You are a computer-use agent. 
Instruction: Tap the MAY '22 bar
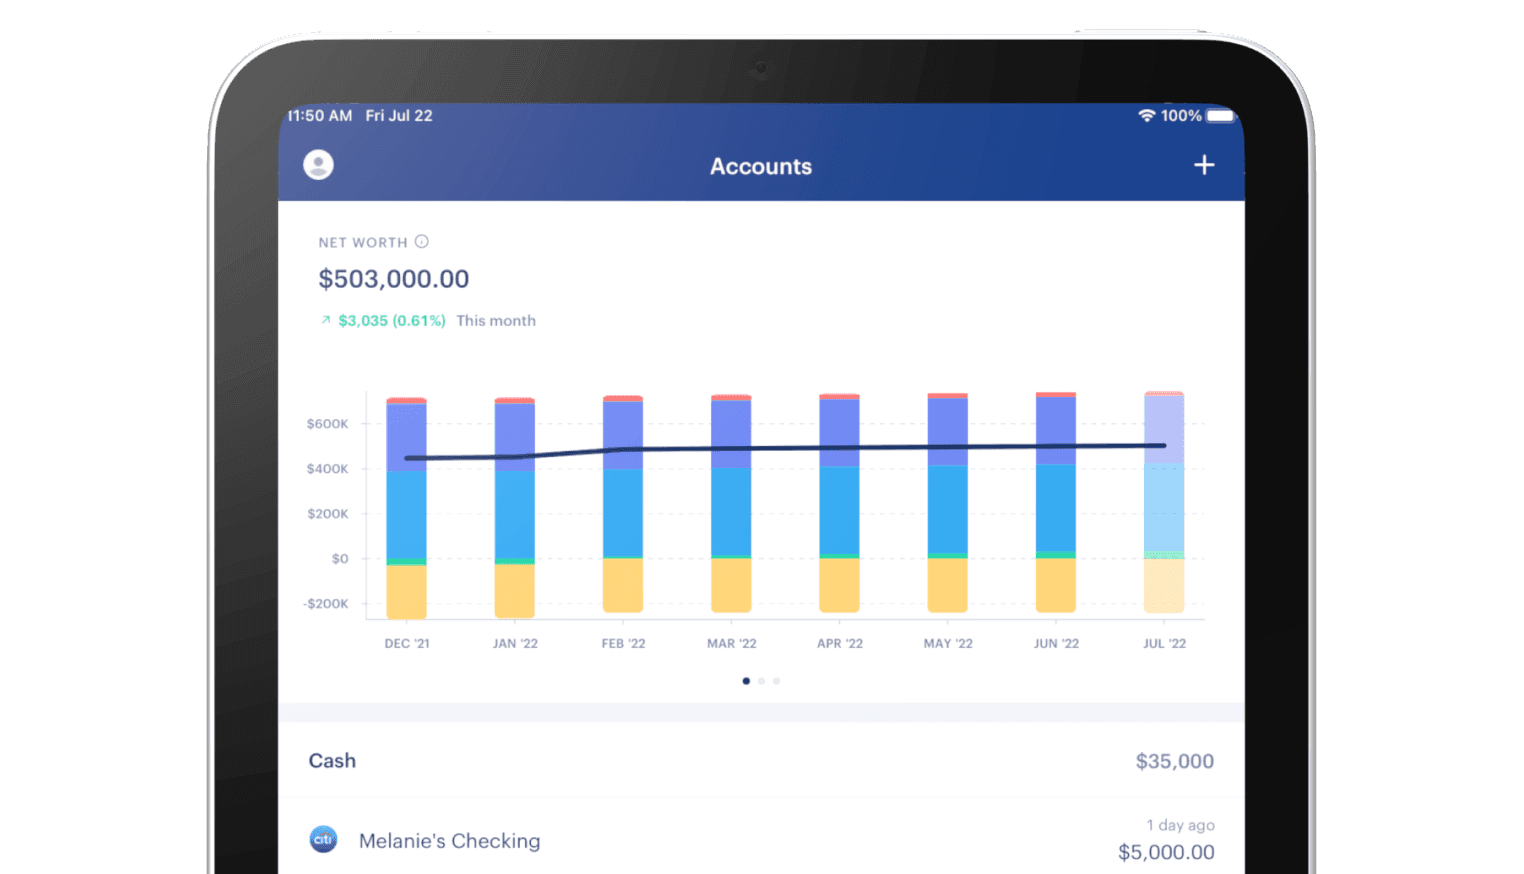coord(947,502)
